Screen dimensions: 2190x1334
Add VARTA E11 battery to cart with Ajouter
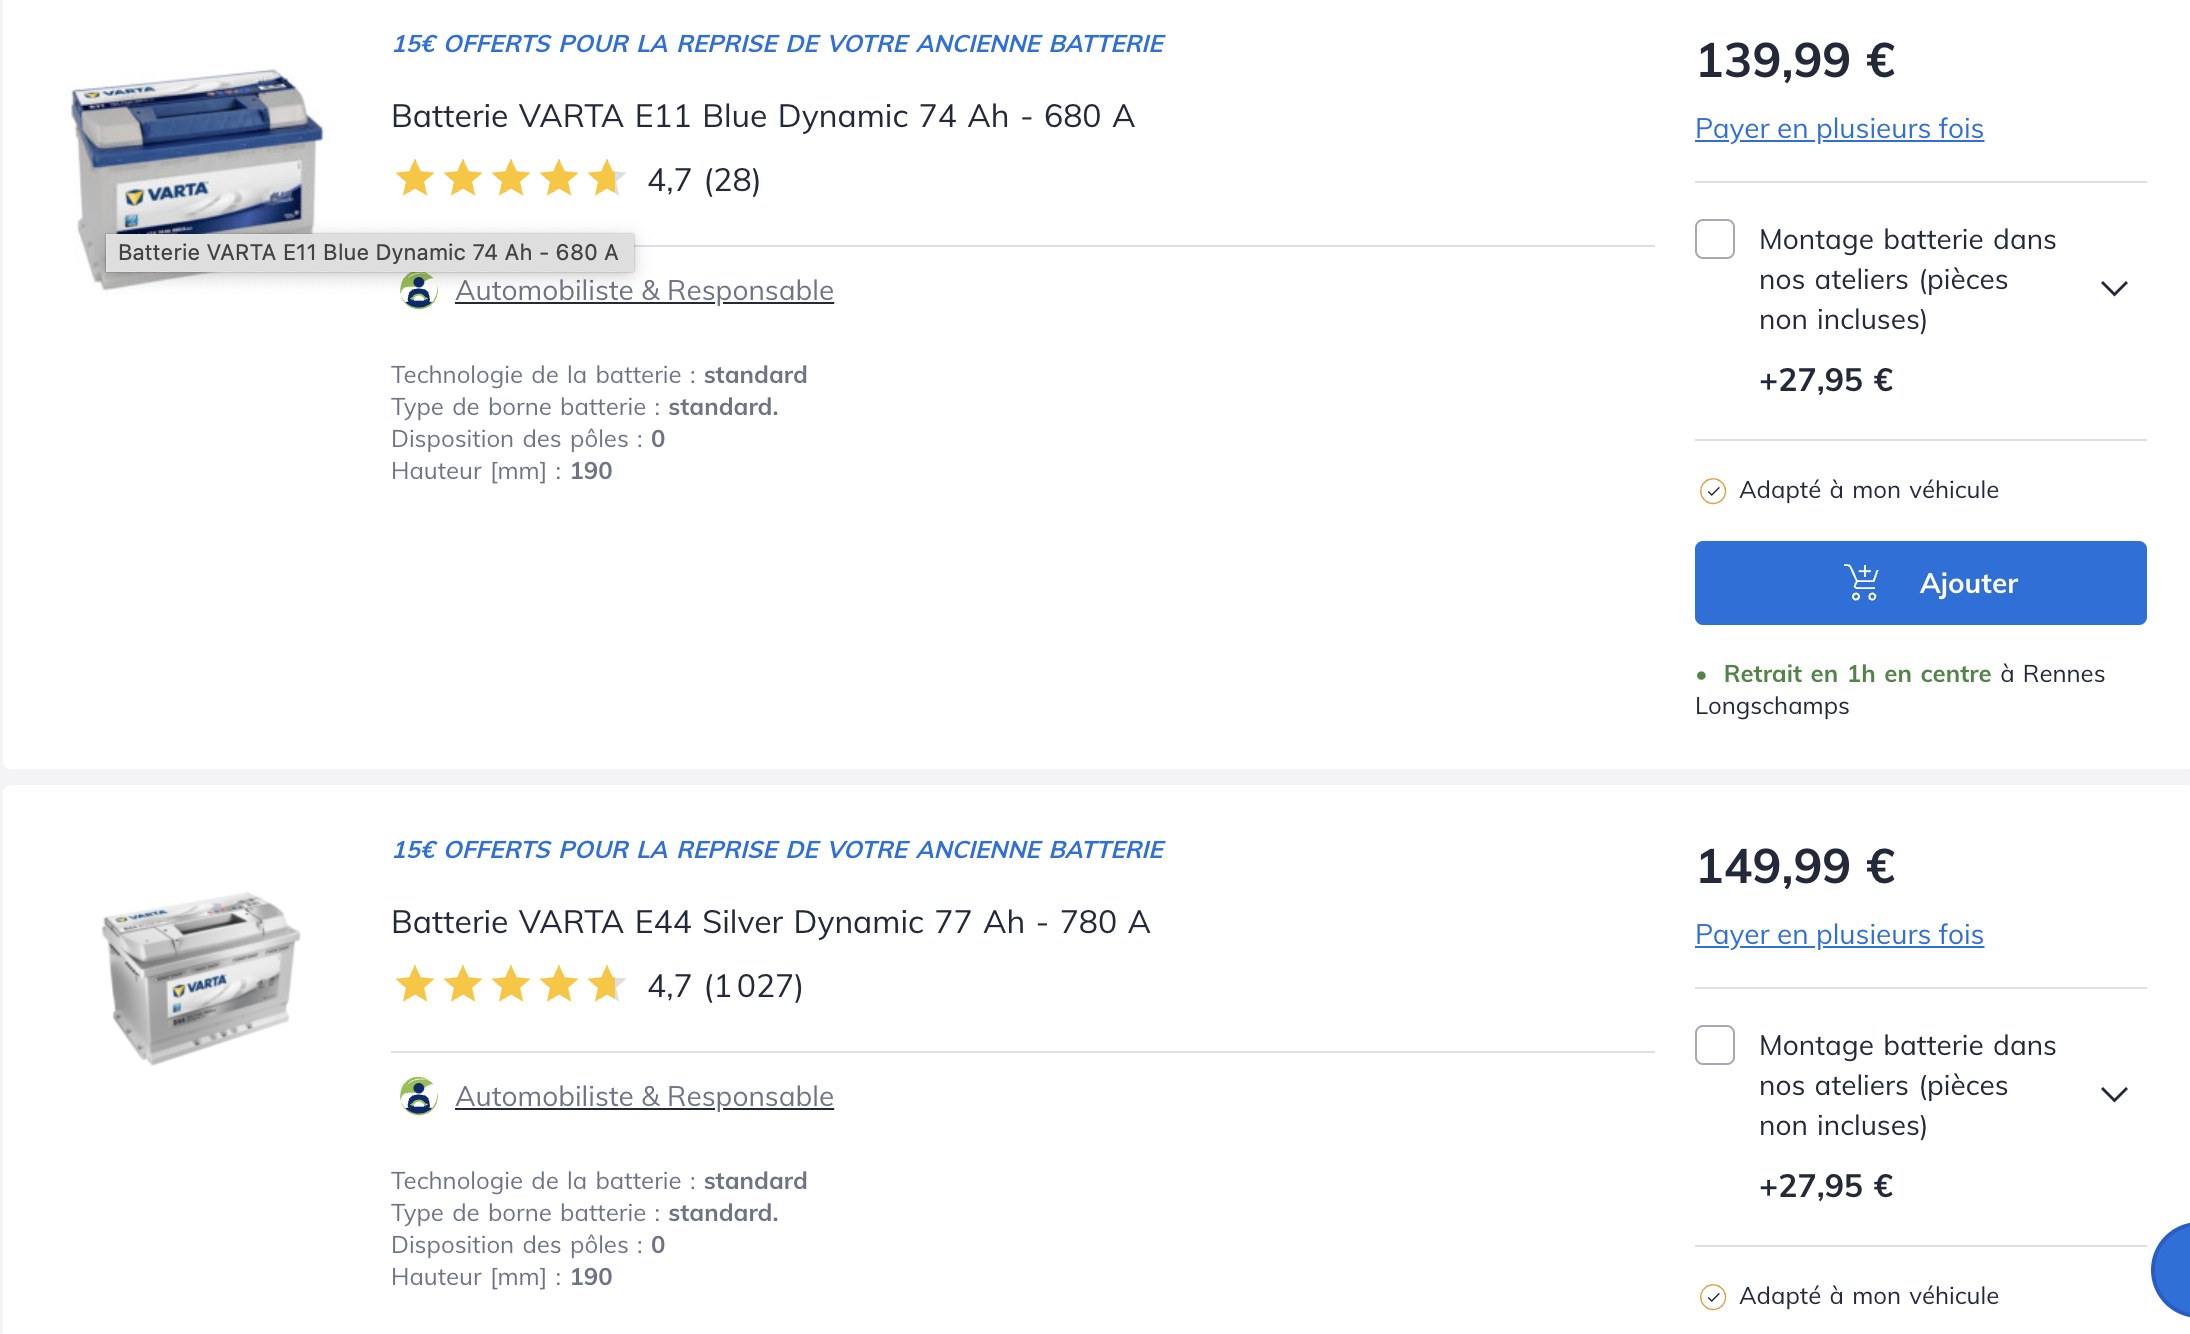click(1920, 583)
